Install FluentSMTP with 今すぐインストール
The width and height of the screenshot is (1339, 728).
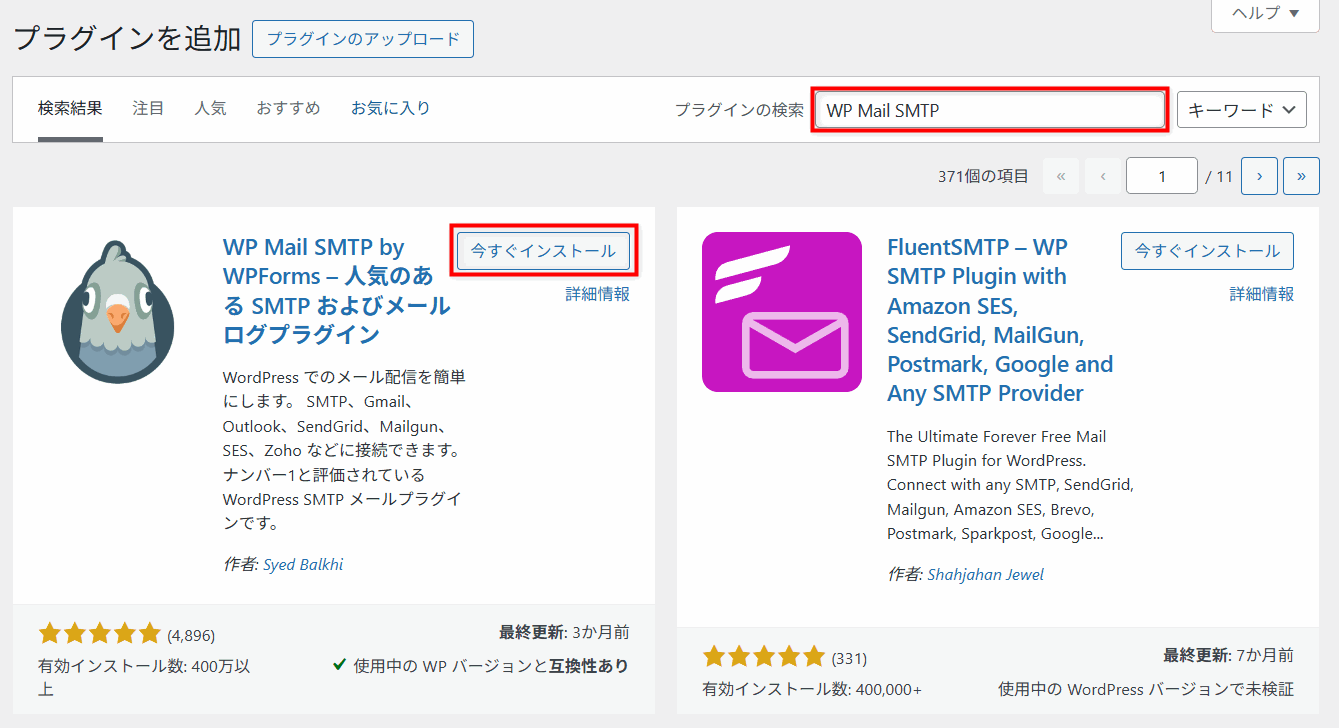(1207, 251)
